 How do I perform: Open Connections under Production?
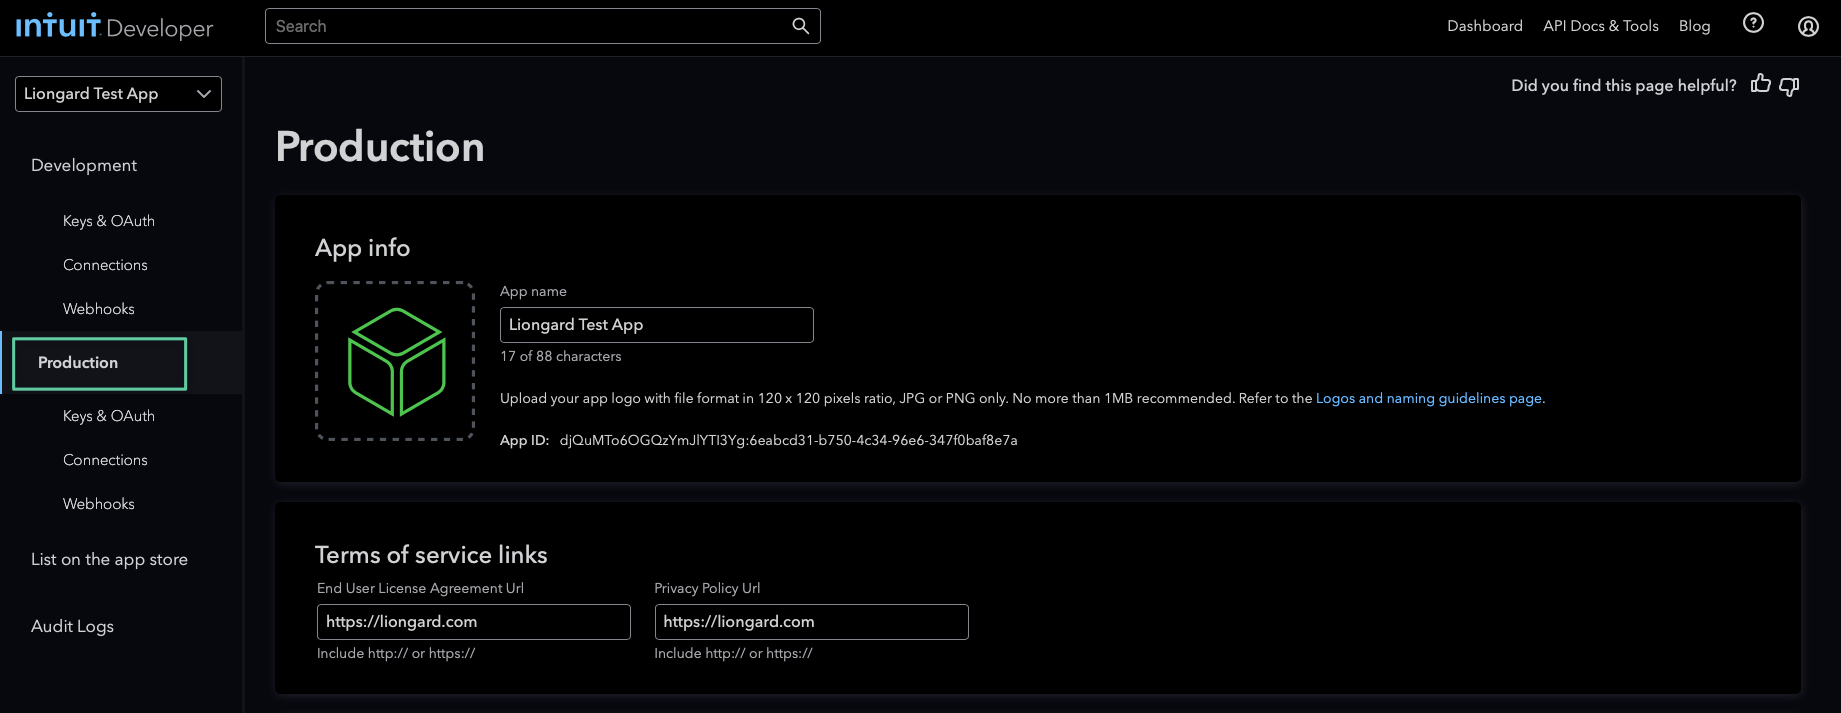pyautogui.click(x=105, y=460)
